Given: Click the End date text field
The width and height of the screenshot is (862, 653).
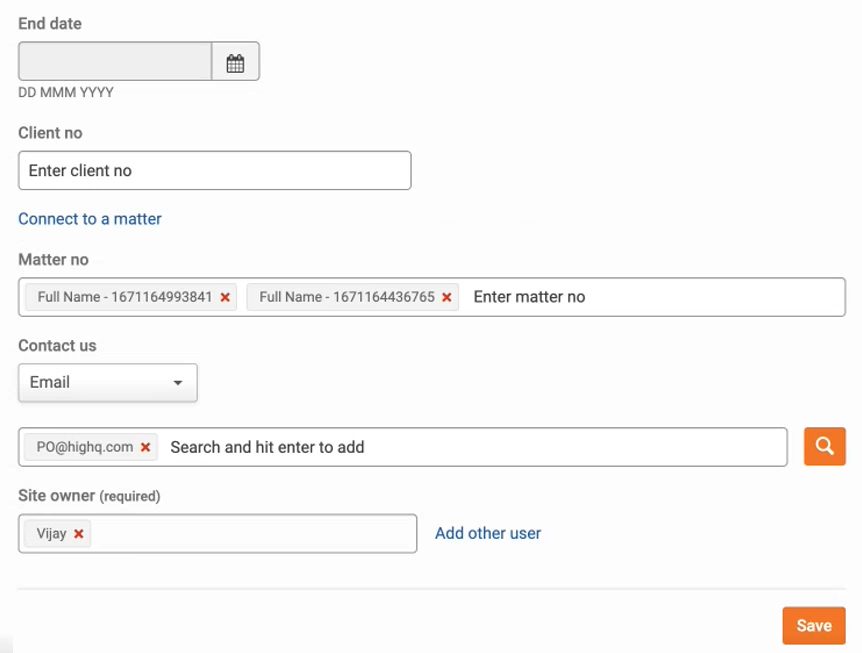Looking at the screenshot, I should (115, 62).
